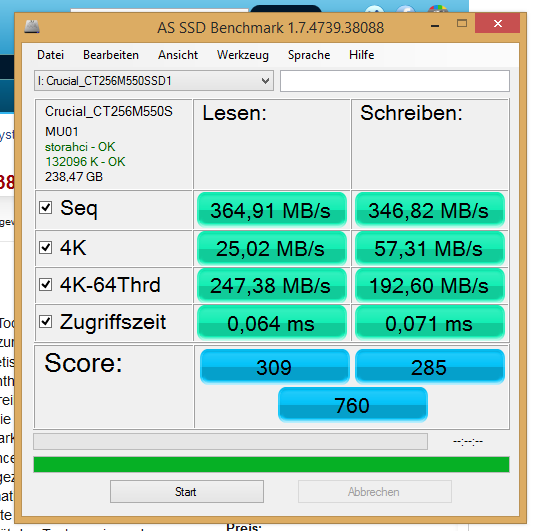This screenshot has width=546, height=531.
Task: Click the 4K read value 25,02 MB/s
Action: tap(272, 248)
